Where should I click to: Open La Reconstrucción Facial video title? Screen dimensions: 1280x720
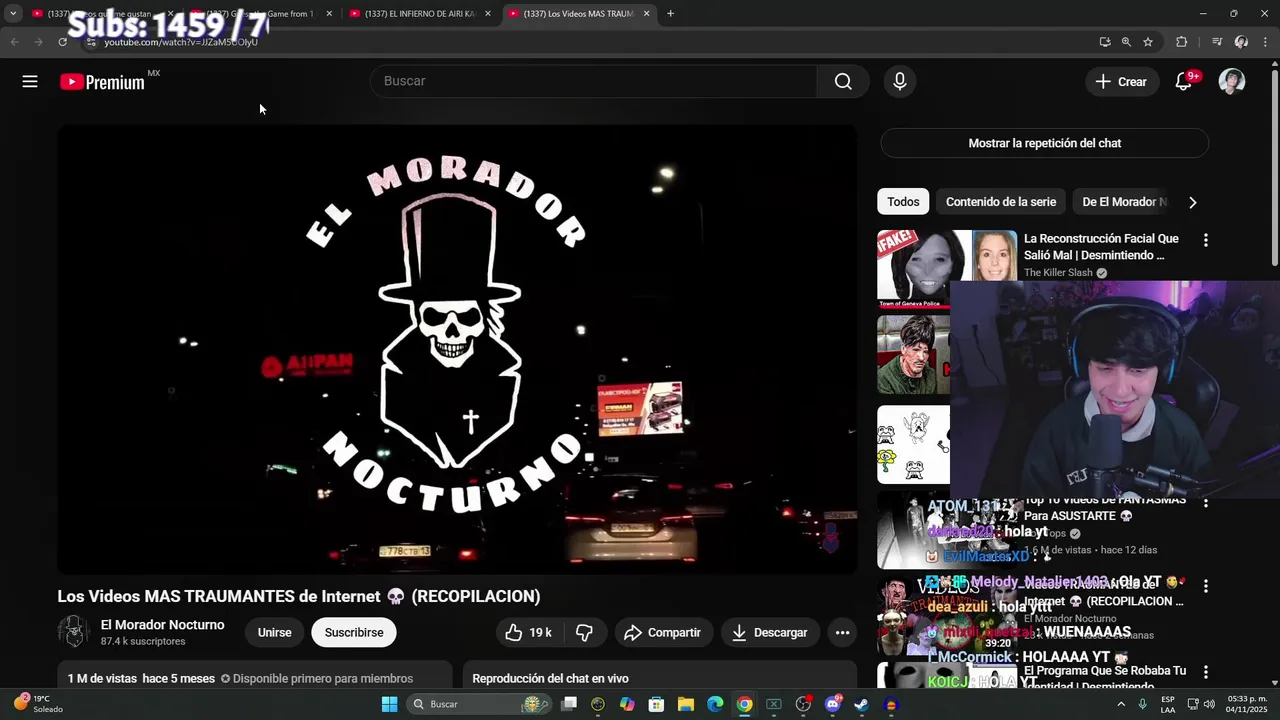(x=1101, y=247)
